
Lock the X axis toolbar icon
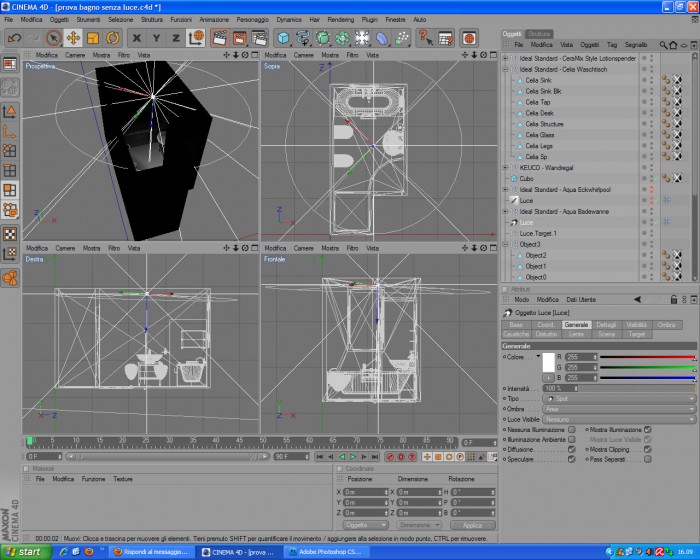pyautogui.click(x=137, y=38)
